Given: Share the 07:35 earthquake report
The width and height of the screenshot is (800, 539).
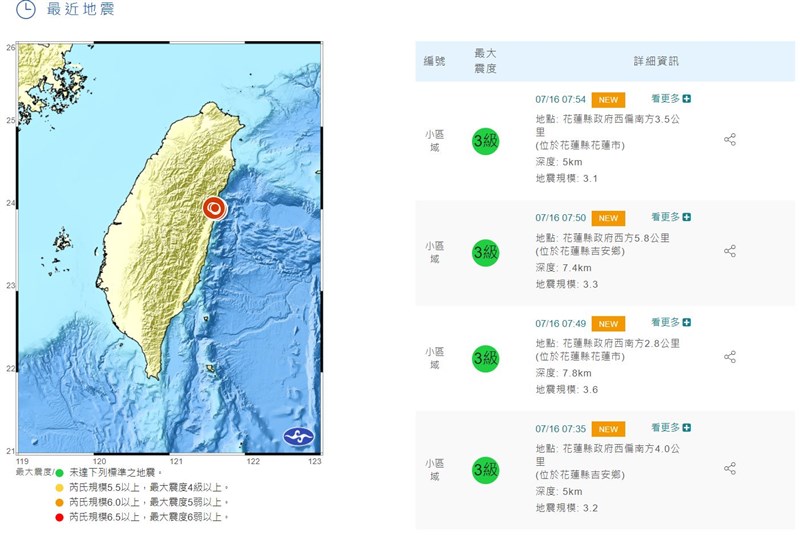Looking at the screenshot, I should (729, 468).
